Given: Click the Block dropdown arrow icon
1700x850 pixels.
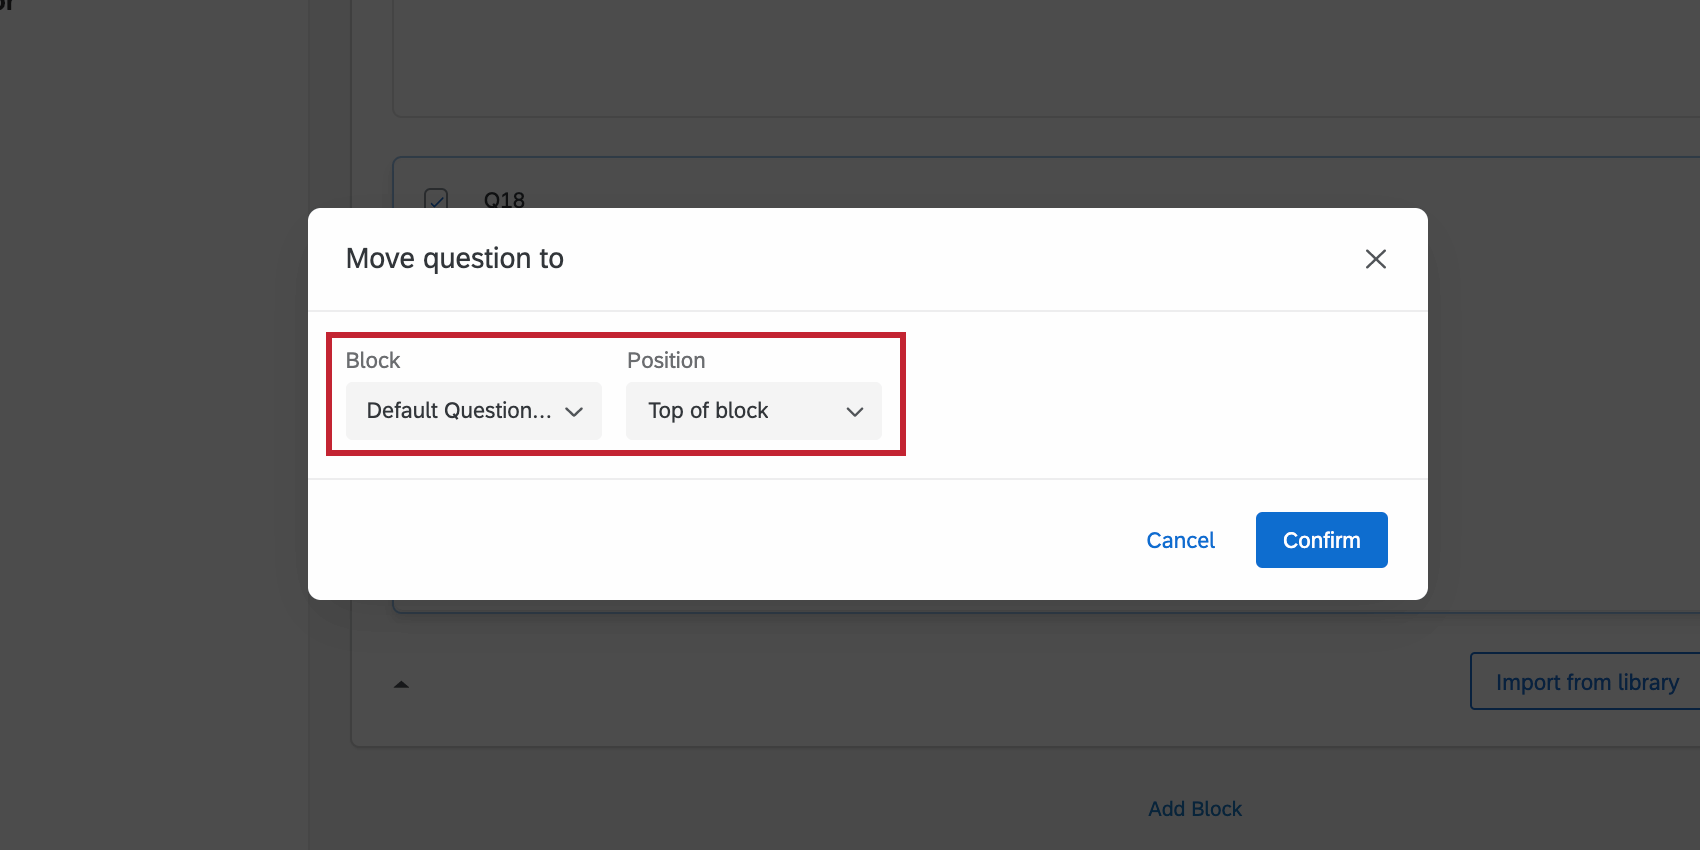Looking at the screenshot, I should (x=574, y=411).
